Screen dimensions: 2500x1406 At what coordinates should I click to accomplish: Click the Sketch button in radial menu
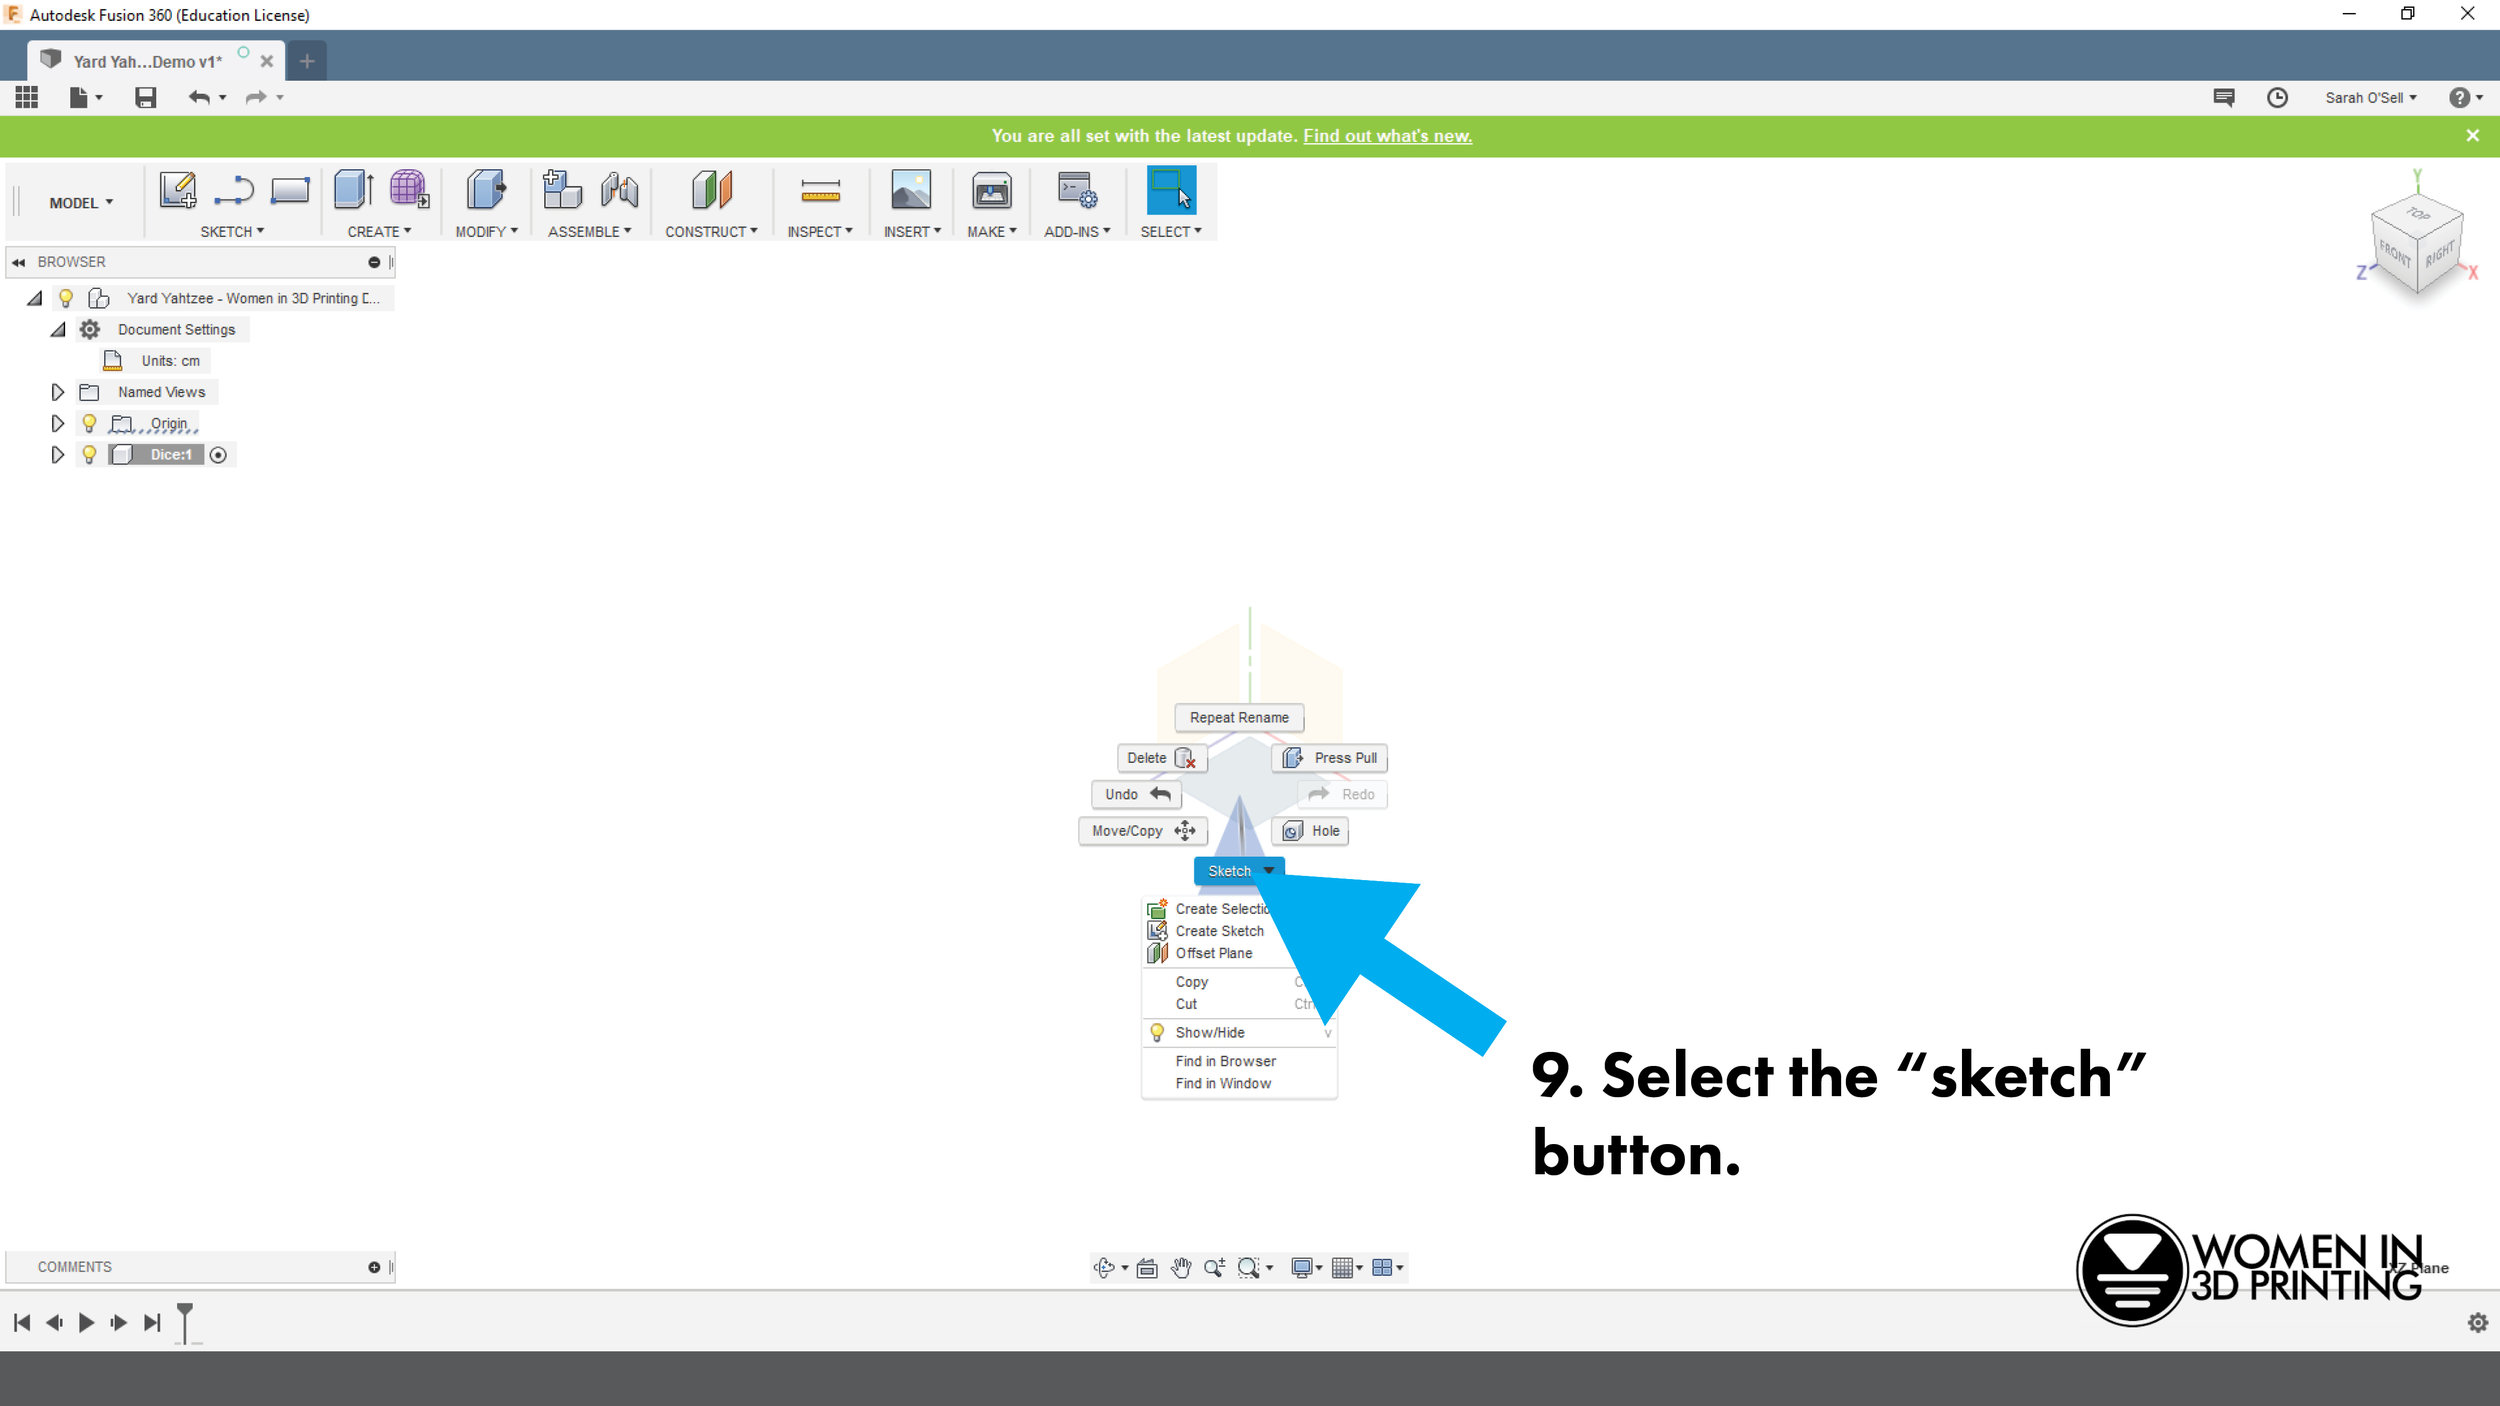pyautogui.click(x=1238, y=869)
